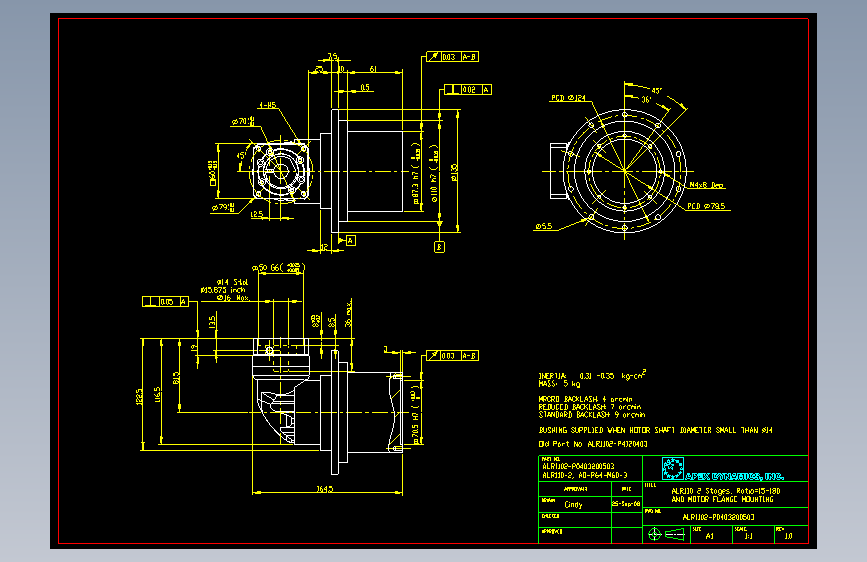Select the '⌀5.5' hole callout
867x562 pixels.
tap(544, 226)
